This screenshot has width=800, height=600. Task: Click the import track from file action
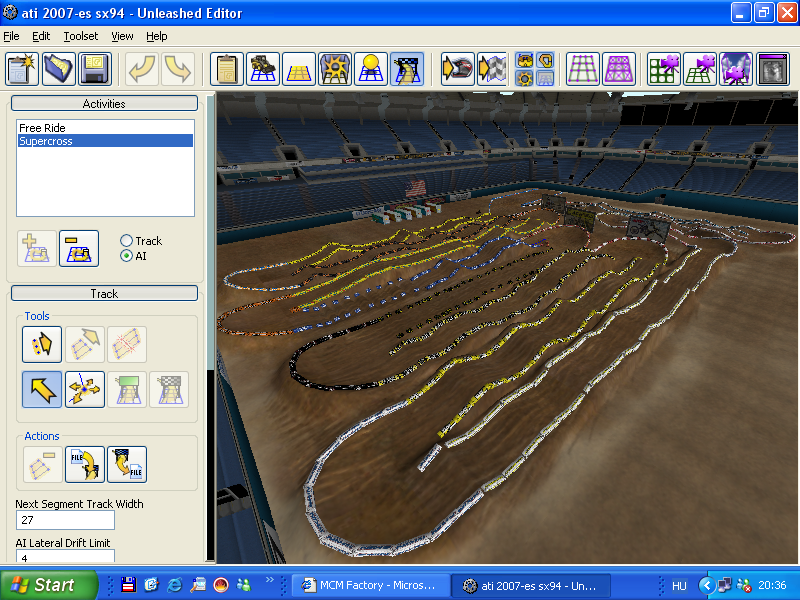[x=85, y=464]
